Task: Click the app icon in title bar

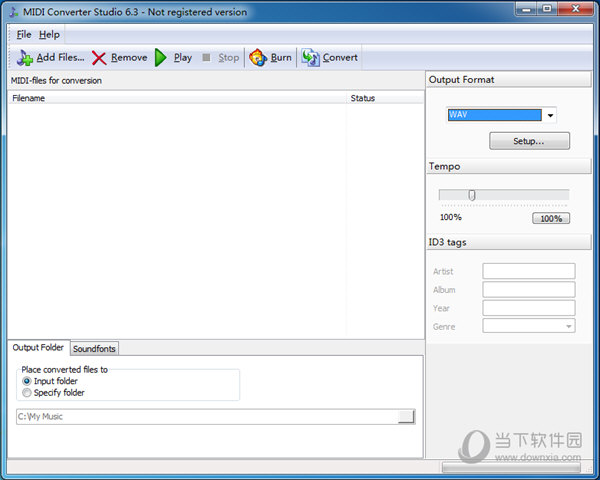Action: coord(13,12)
